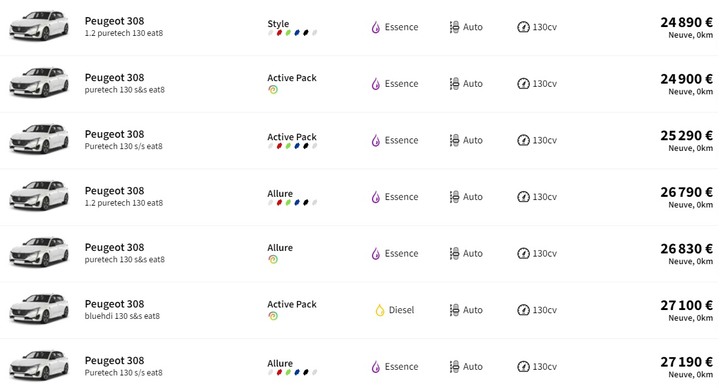
Task: Click the Allure label in the 26 830 € row
Action: [280, 247]
